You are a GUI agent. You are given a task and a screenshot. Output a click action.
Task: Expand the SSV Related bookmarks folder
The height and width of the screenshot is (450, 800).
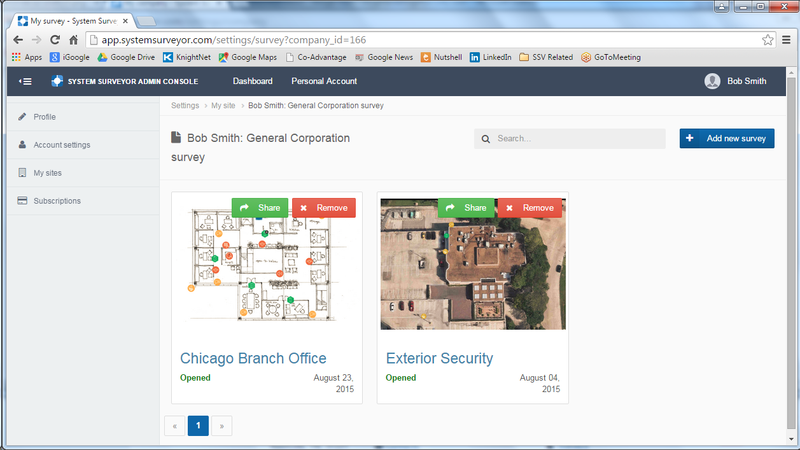click(x=546, y=57)
